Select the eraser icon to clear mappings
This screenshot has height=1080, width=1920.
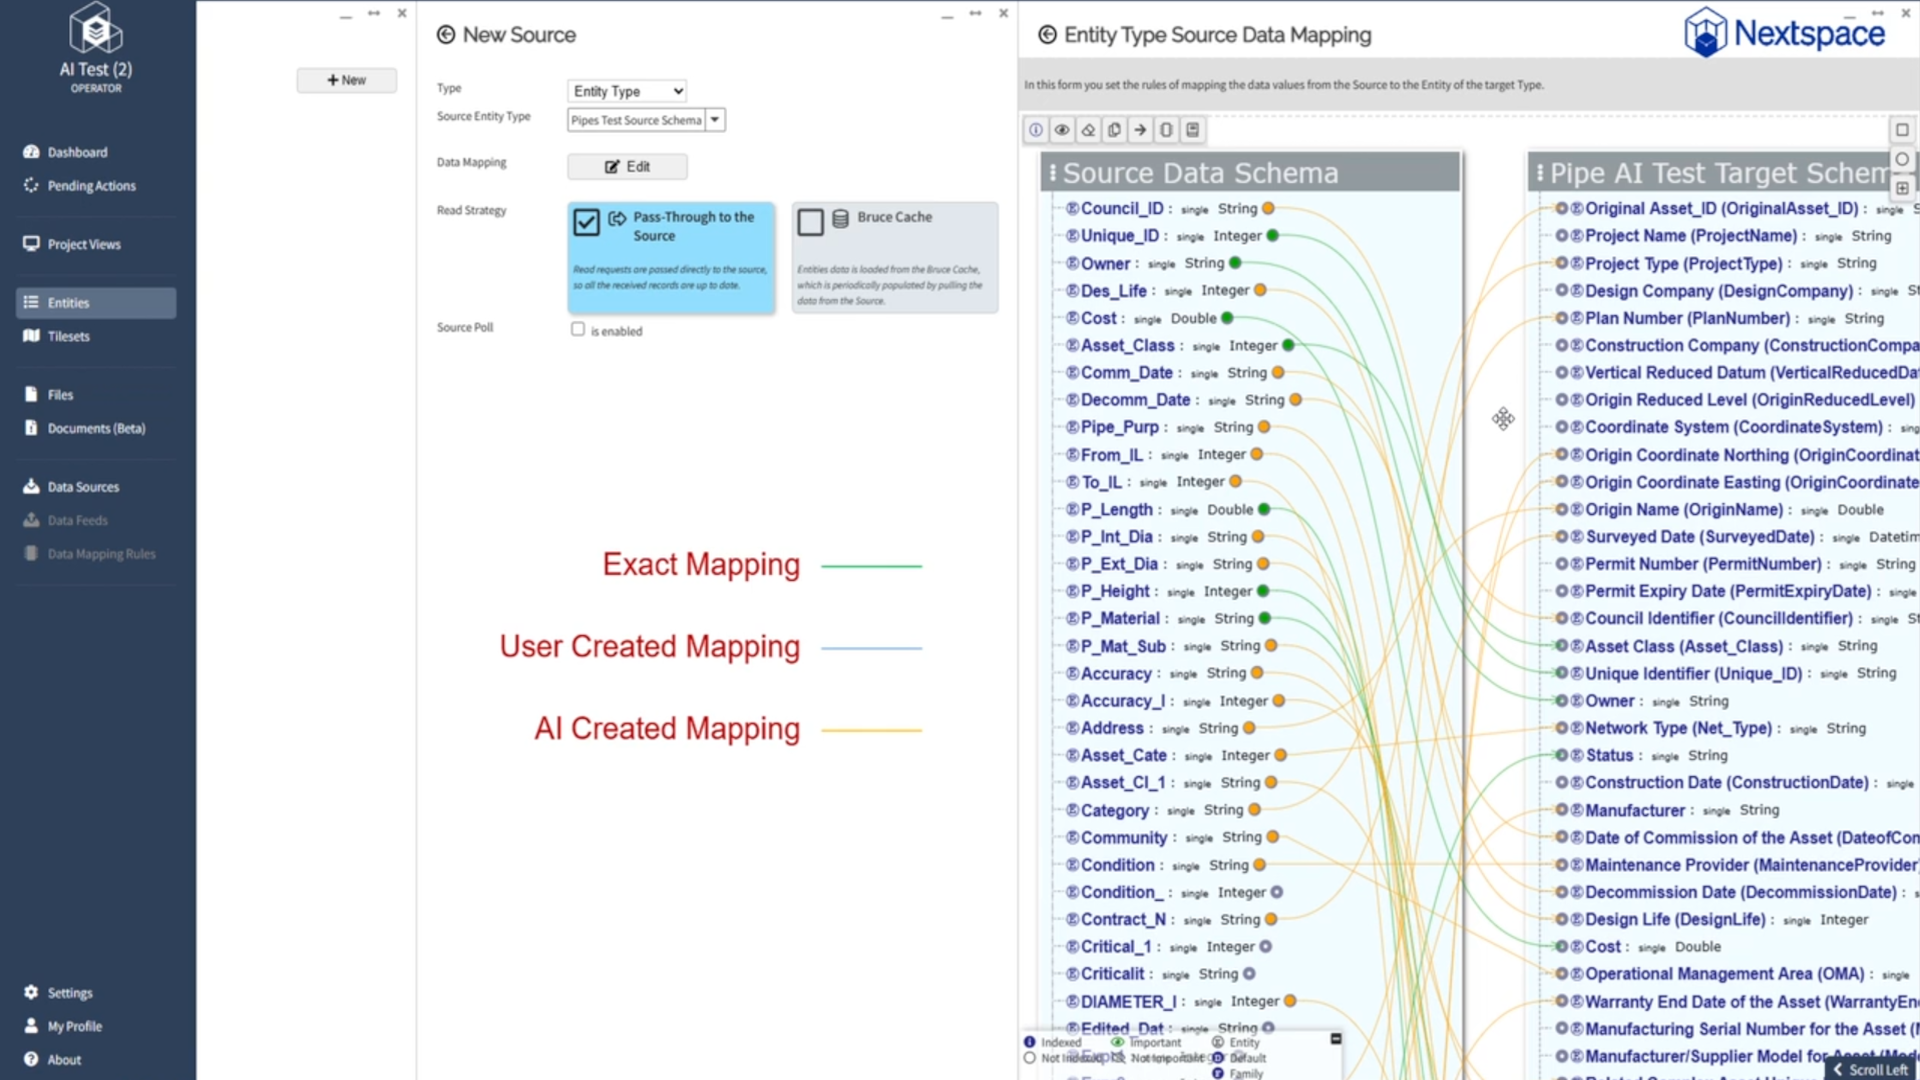1088,129
